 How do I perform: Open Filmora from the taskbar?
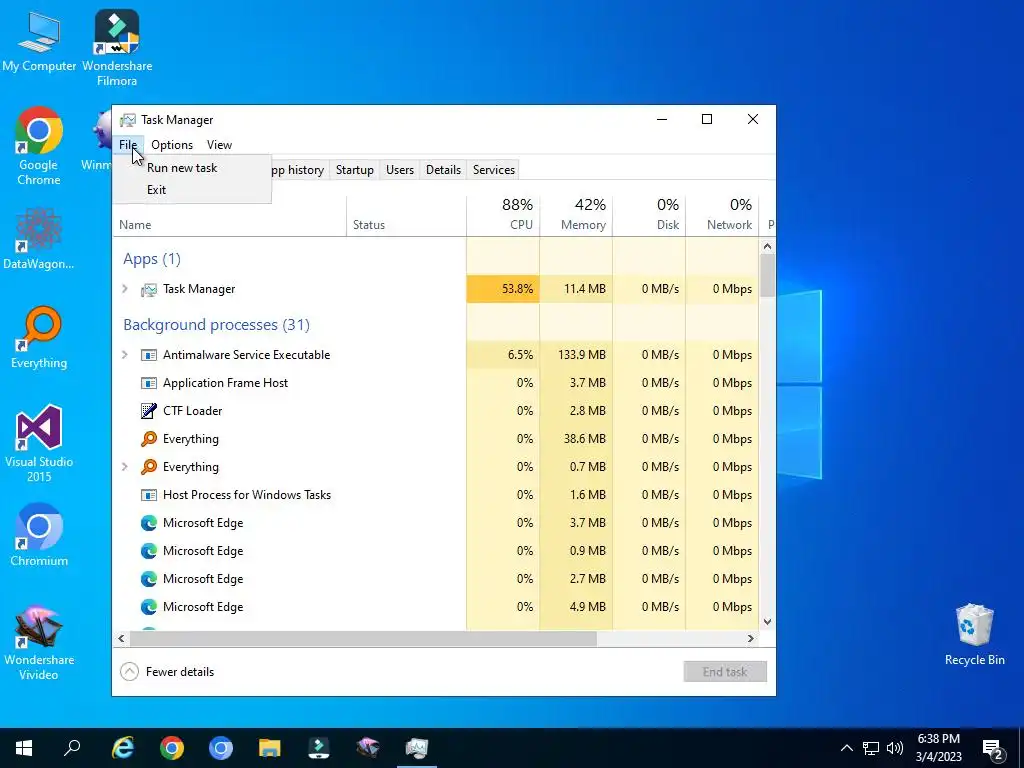coord(319,748)
